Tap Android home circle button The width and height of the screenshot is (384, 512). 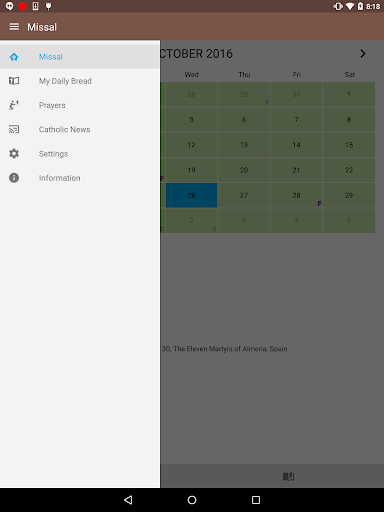192,500
